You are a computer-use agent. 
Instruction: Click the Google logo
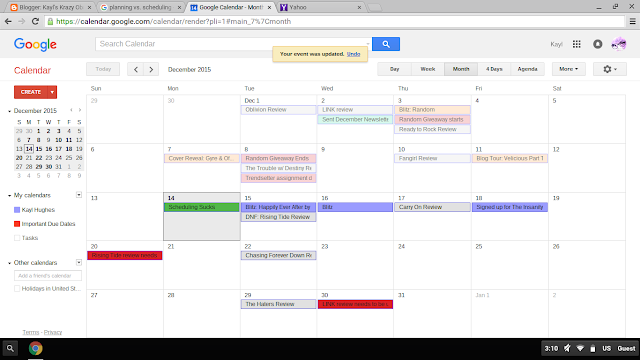pos(35,44)
